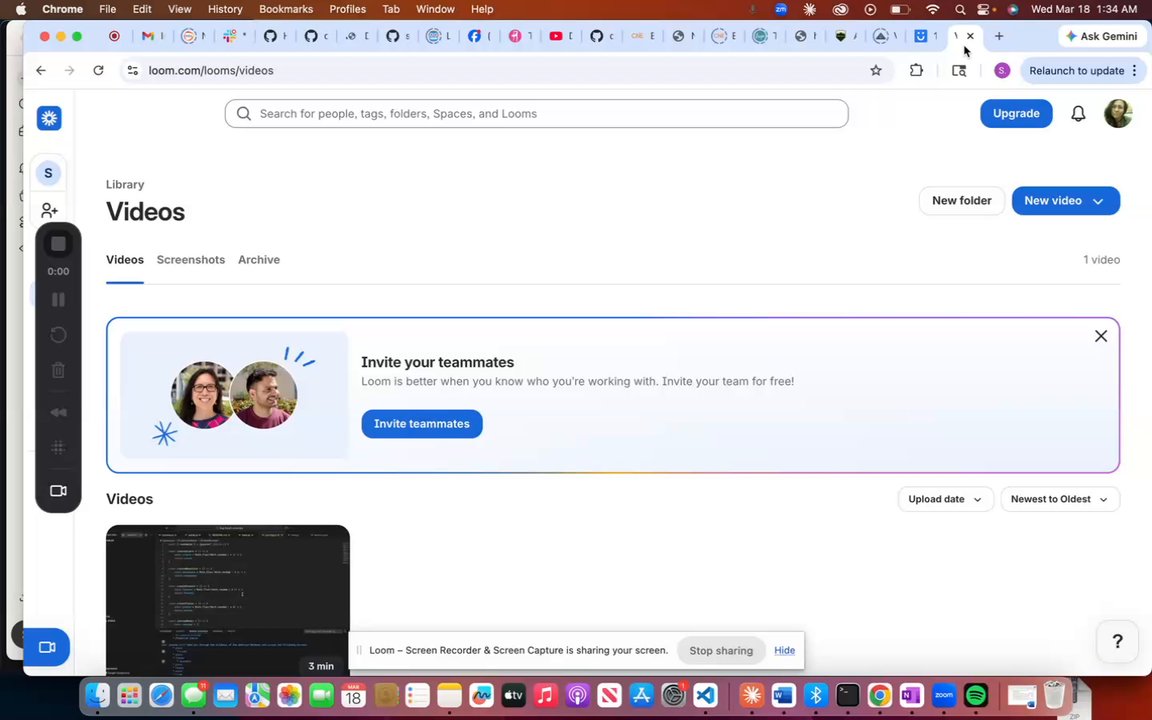Open the help question mark button
1152x720 pixels.
(1117, 641)
